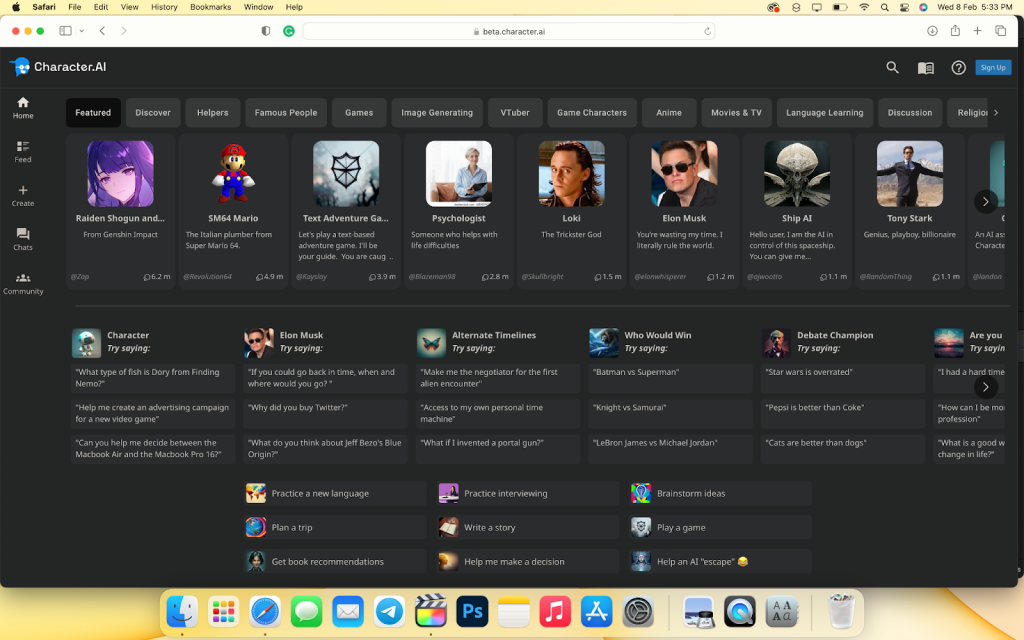Screen dimensions: 1024x640
Task: Switch to the Anime category tab
Action: 669,113
